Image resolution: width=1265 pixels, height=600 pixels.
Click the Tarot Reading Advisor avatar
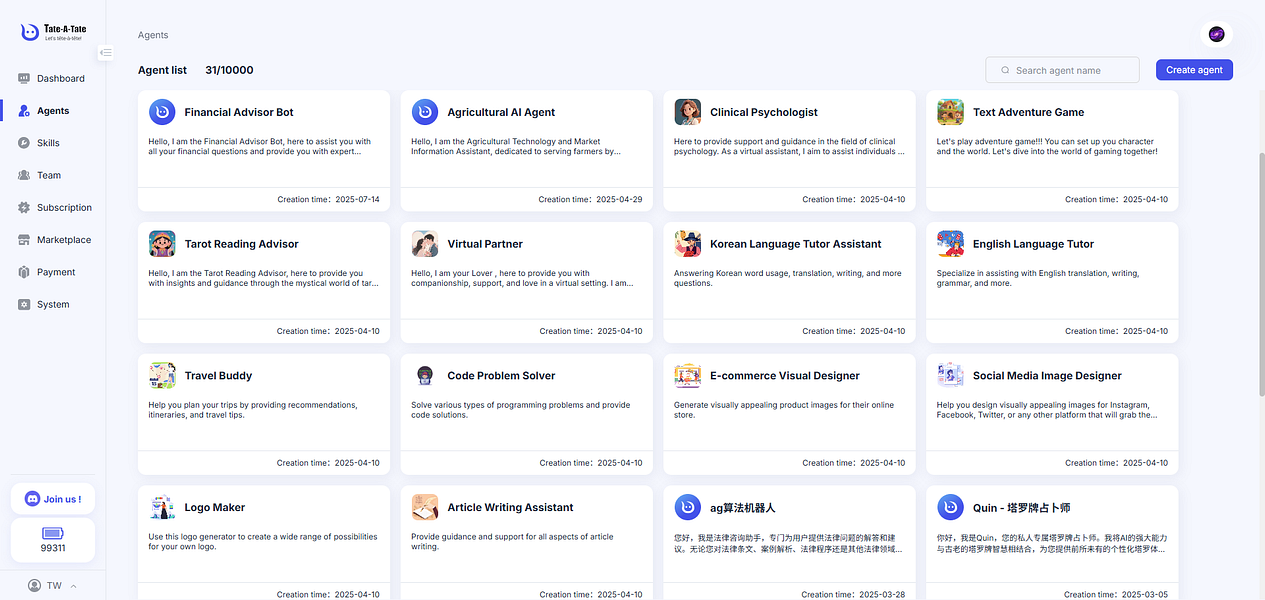point(162,244)
